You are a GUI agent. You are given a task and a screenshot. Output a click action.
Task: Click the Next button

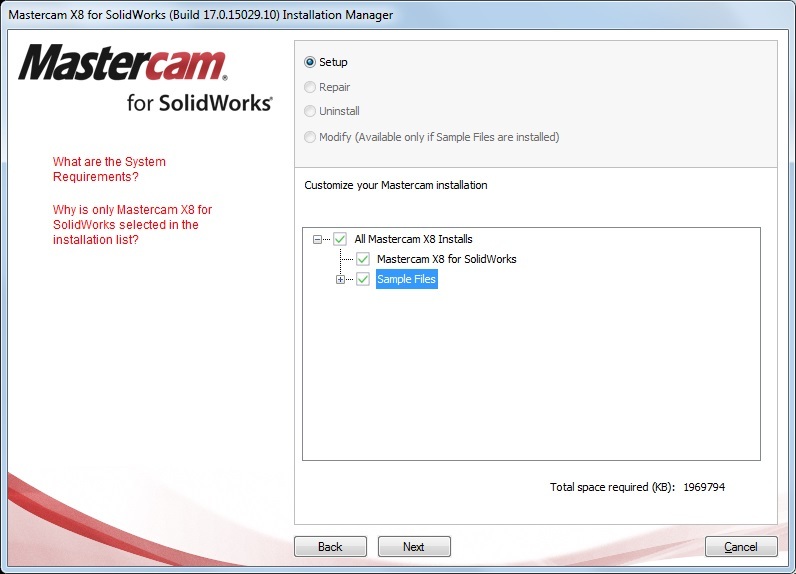pyautogui.click(x=414, y=547)
